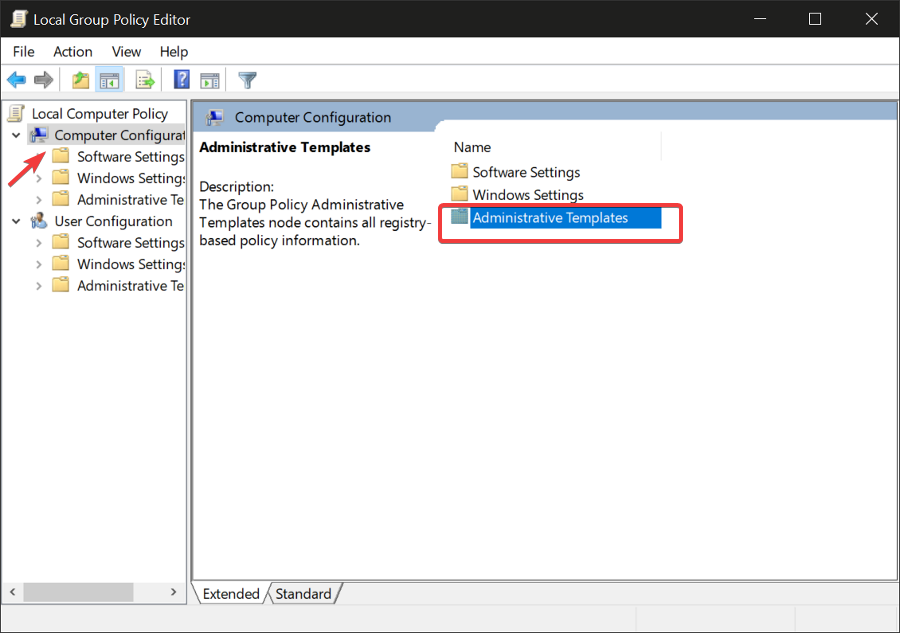Click the gray Forward arrow

(44, 80)
